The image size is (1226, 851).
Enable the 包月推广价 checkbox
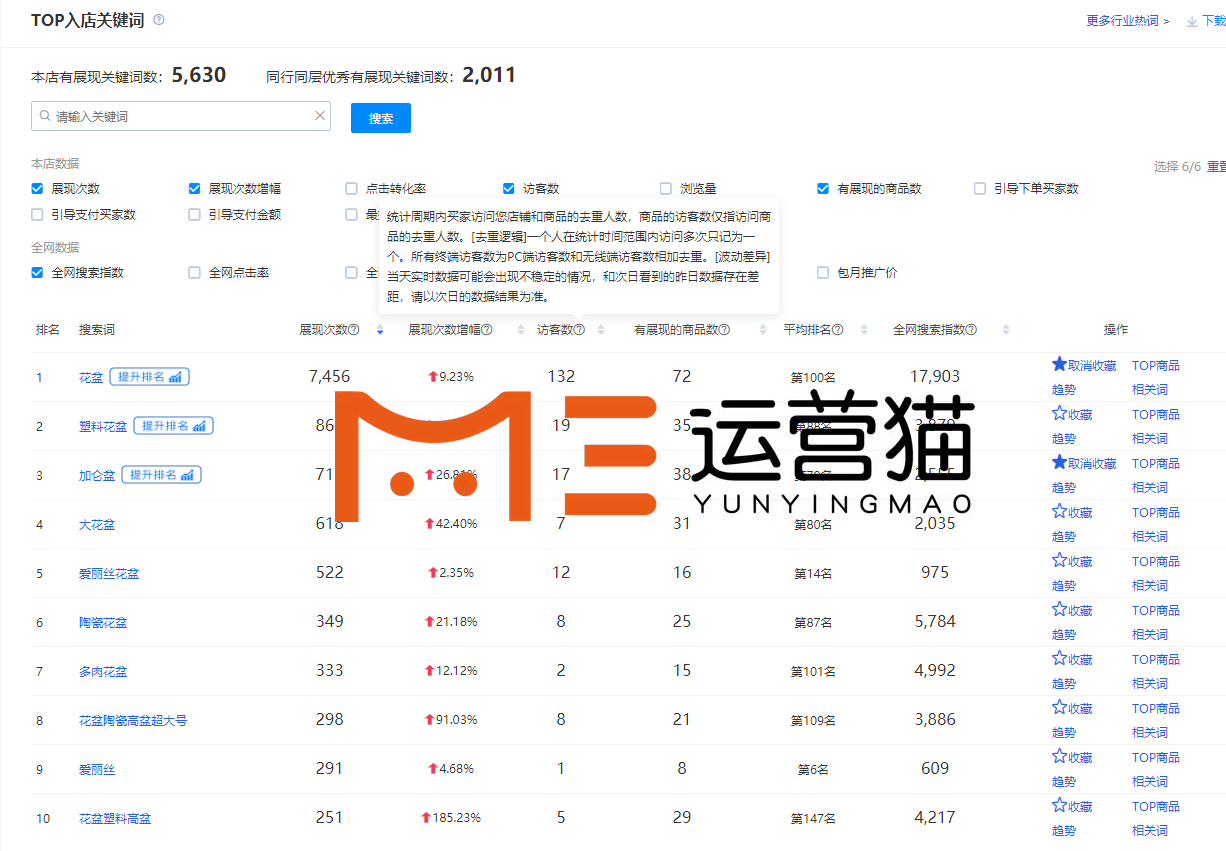823,272
